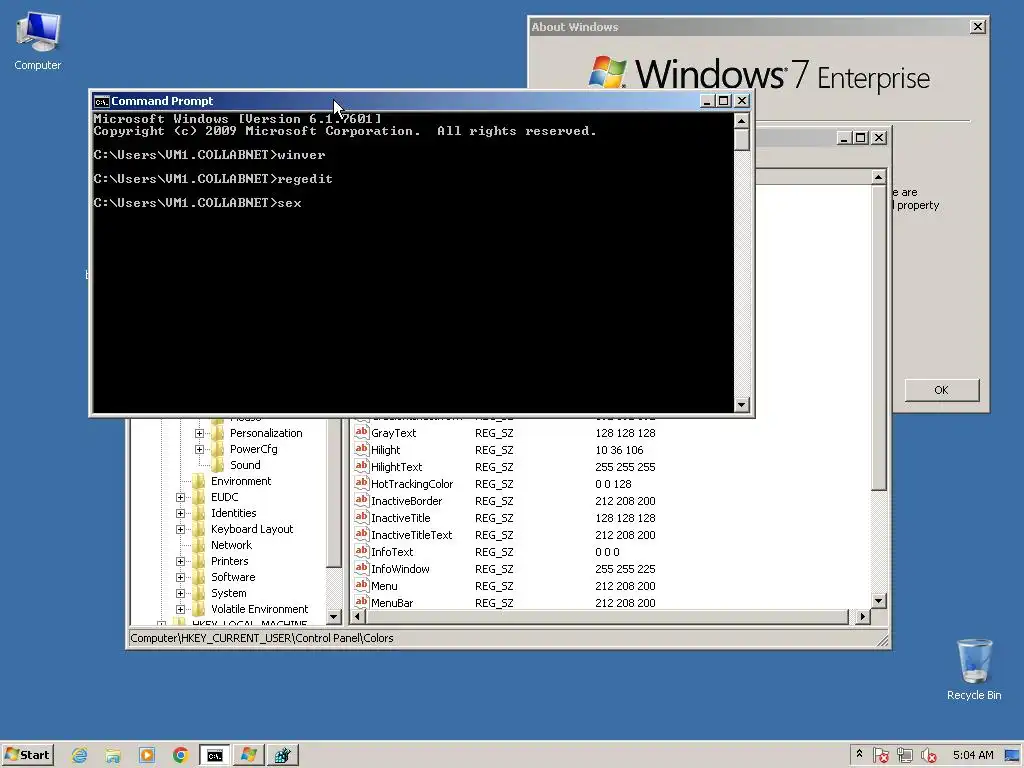This screenshot has height=768, width=1024.
Task: Click the 0 0 128 HotTrackingColor data
Action: pyautogui.click(x=613, y=484)
